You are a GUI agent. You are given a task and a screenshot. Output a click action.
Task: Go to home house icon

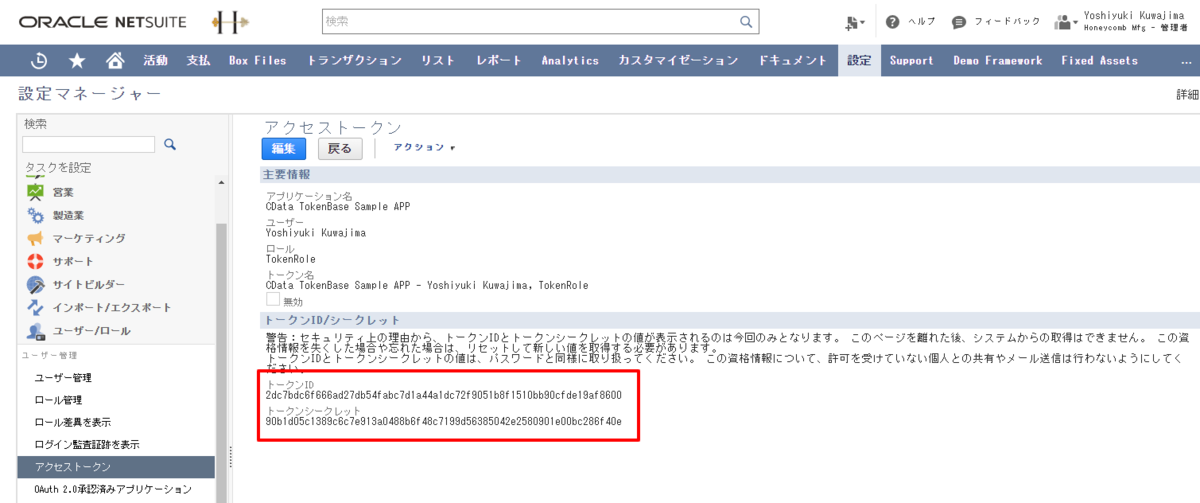tap(116, 61)
